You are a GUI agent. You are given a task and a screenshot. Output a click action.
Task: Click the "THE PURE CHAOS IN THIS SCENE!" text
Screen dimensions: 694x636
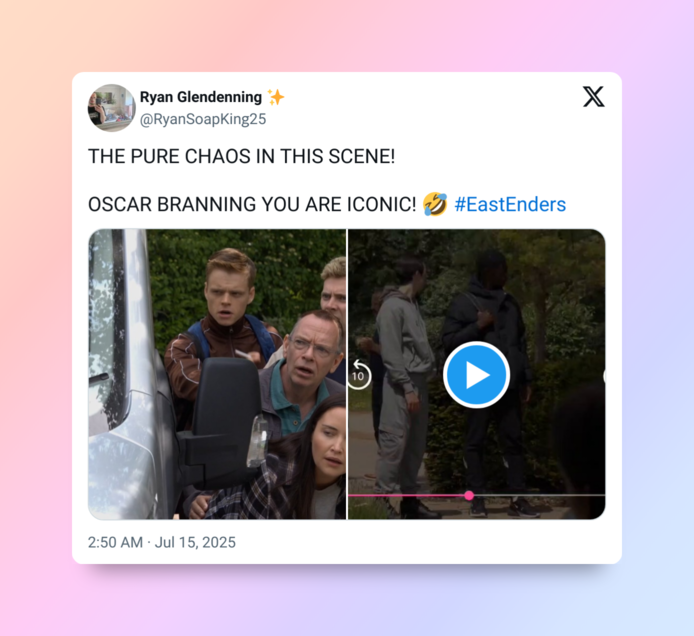tap(241, 156)
